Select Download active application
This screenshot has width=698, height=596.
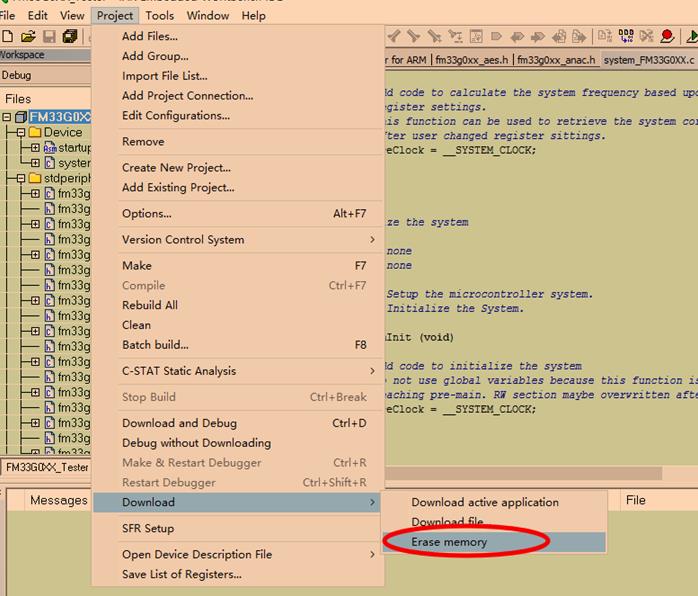pos(485,502)
